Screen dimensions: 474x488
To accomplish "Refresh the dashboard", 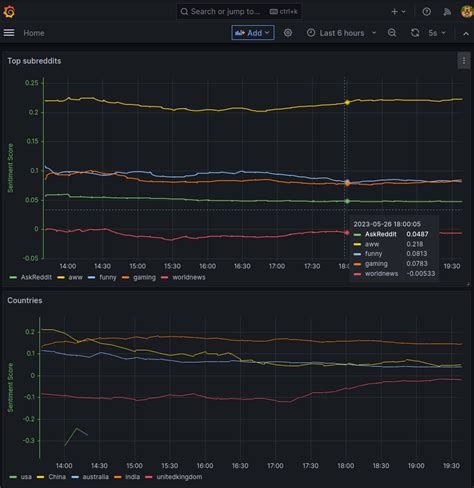I will pyautogui.click(x=415, y=33).
